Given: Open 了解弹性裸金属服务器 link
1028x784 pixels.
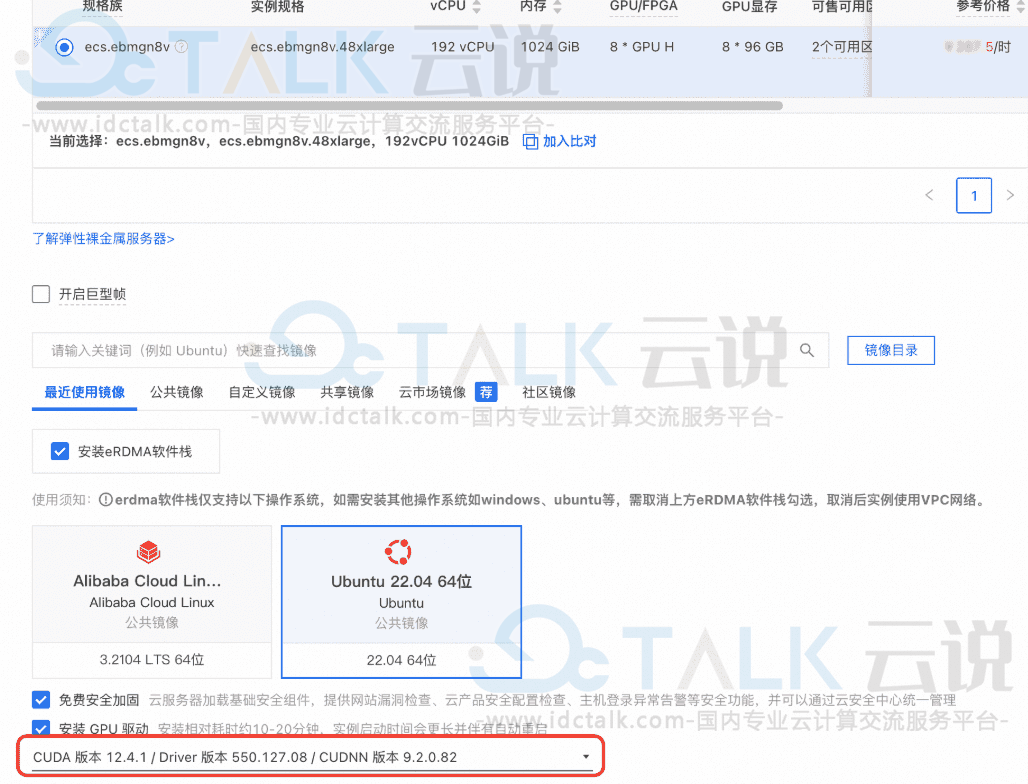Looking at the screenshot, I should (104, 239).
